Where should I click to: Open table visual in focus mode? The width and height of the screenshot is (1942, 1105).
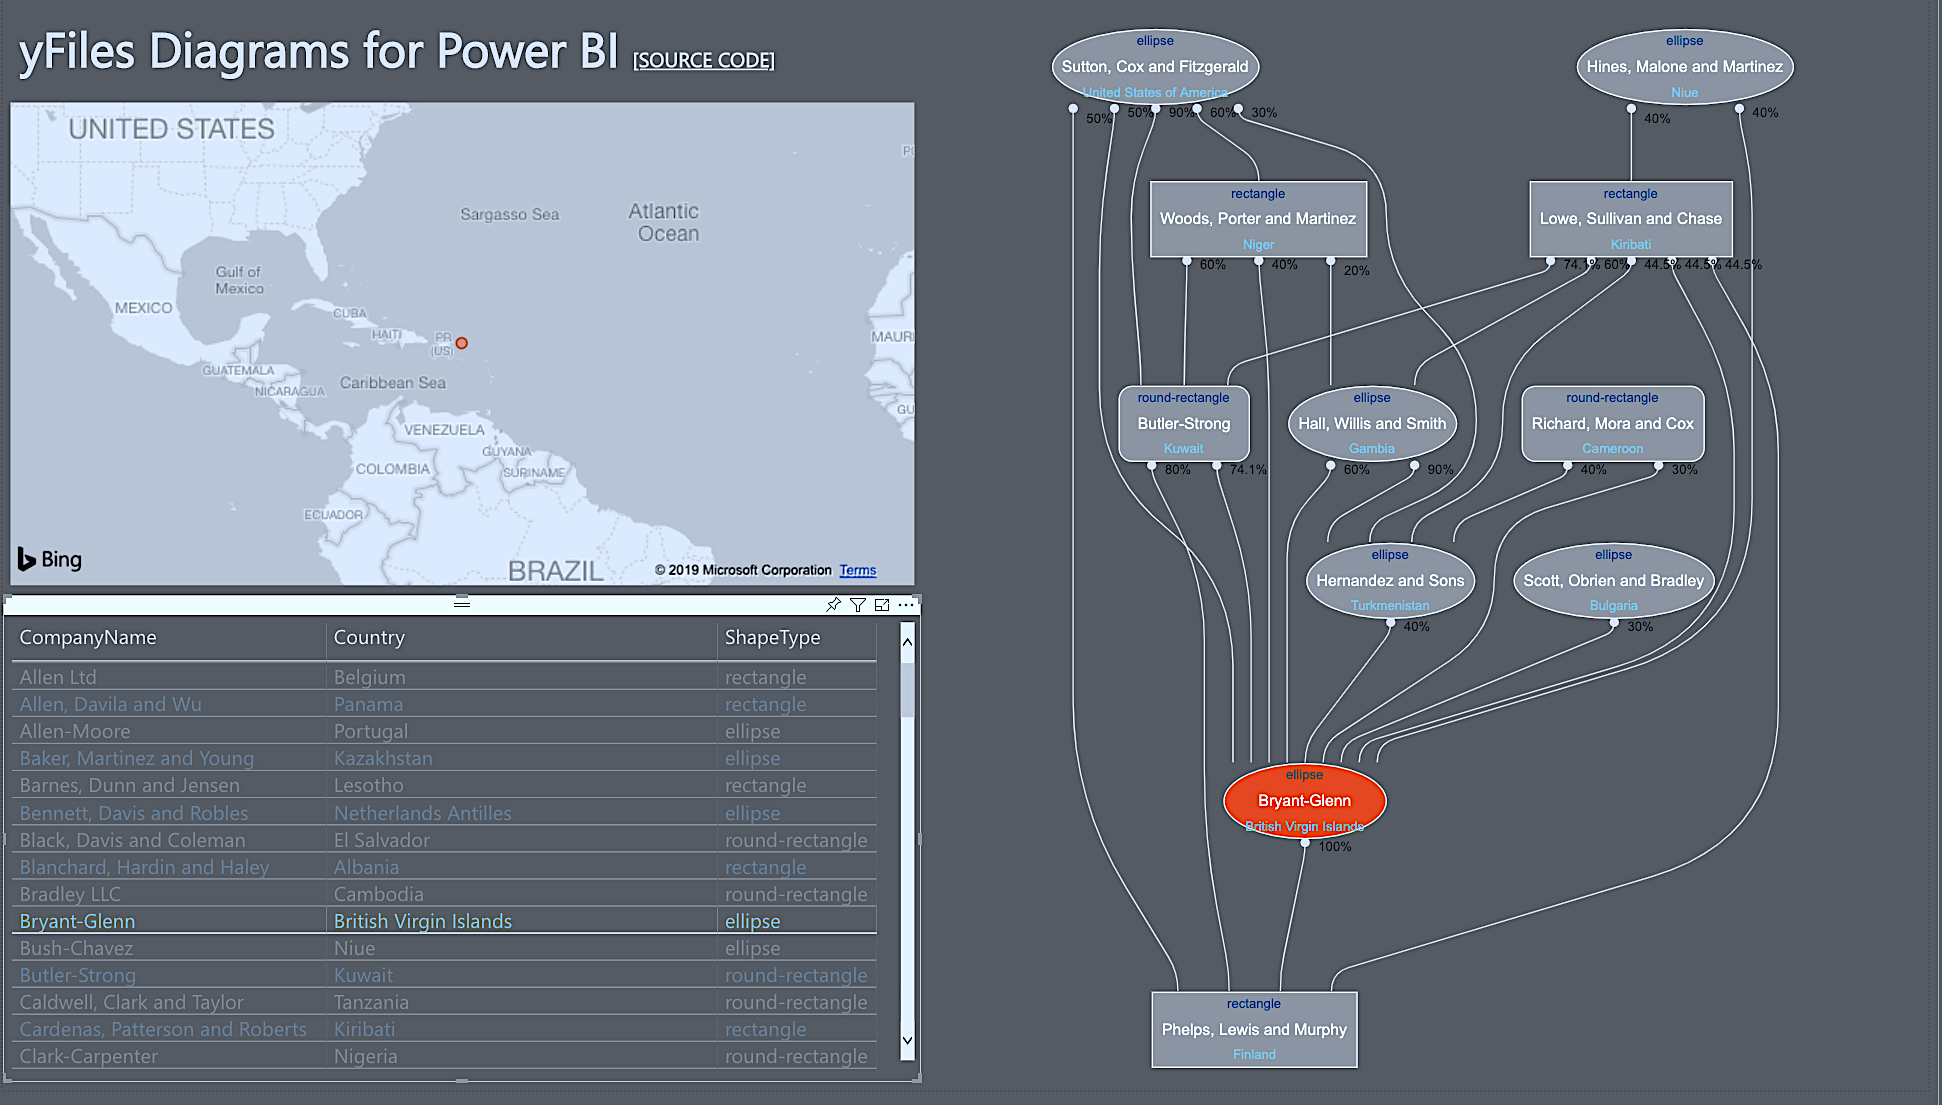[881, 604]
